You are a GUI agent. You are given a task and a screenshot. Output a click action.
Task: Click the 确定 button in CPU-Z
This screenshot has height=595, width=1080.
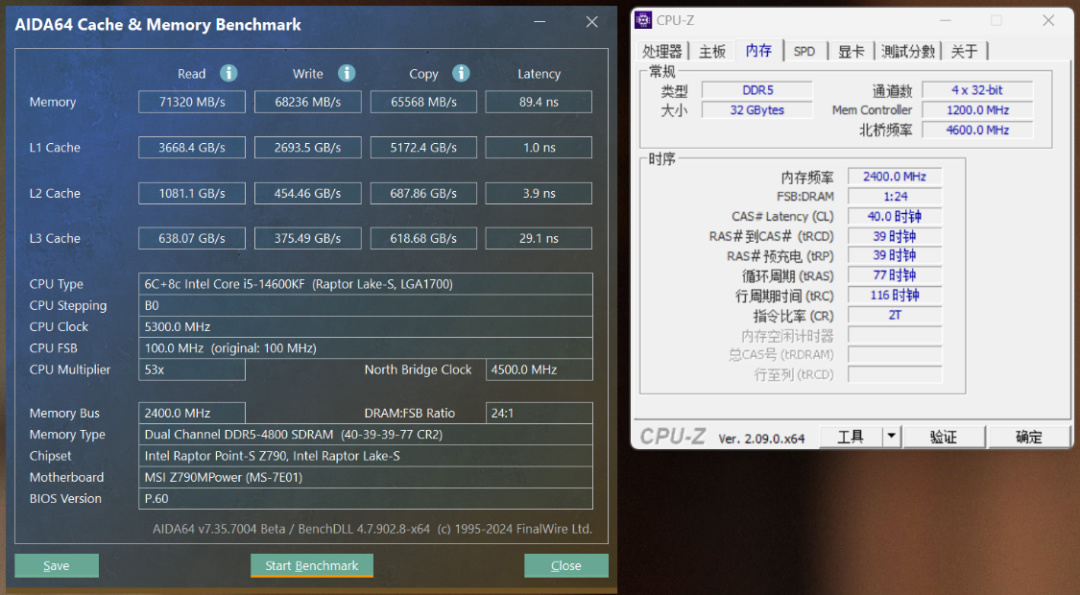(1028, 437)
